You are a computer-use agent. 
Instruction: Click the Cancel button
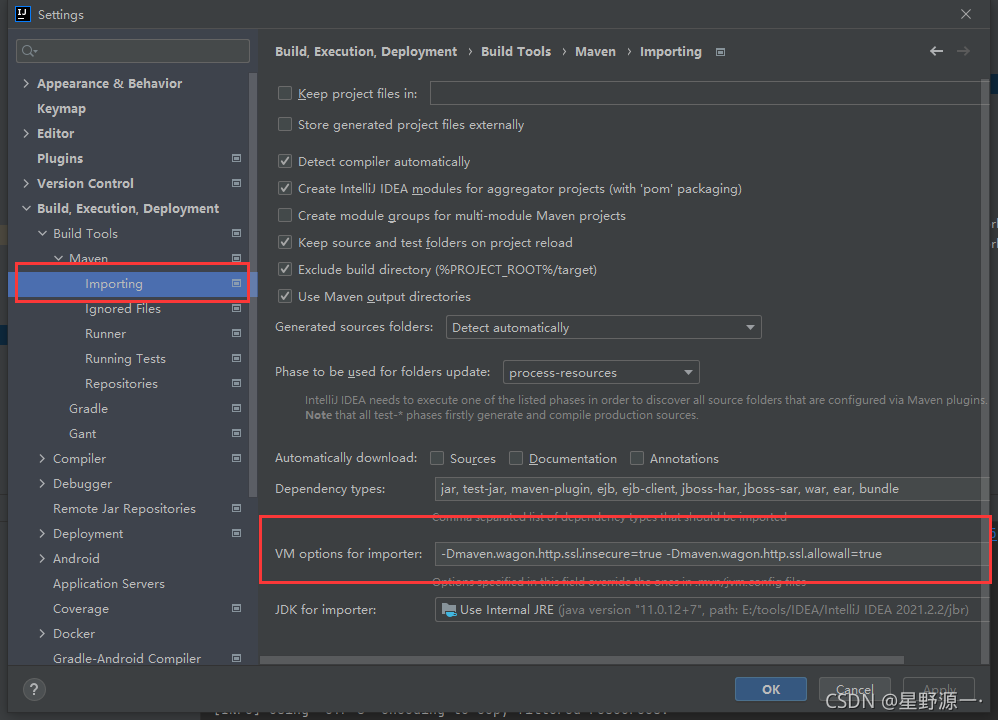tap(854, 689)
